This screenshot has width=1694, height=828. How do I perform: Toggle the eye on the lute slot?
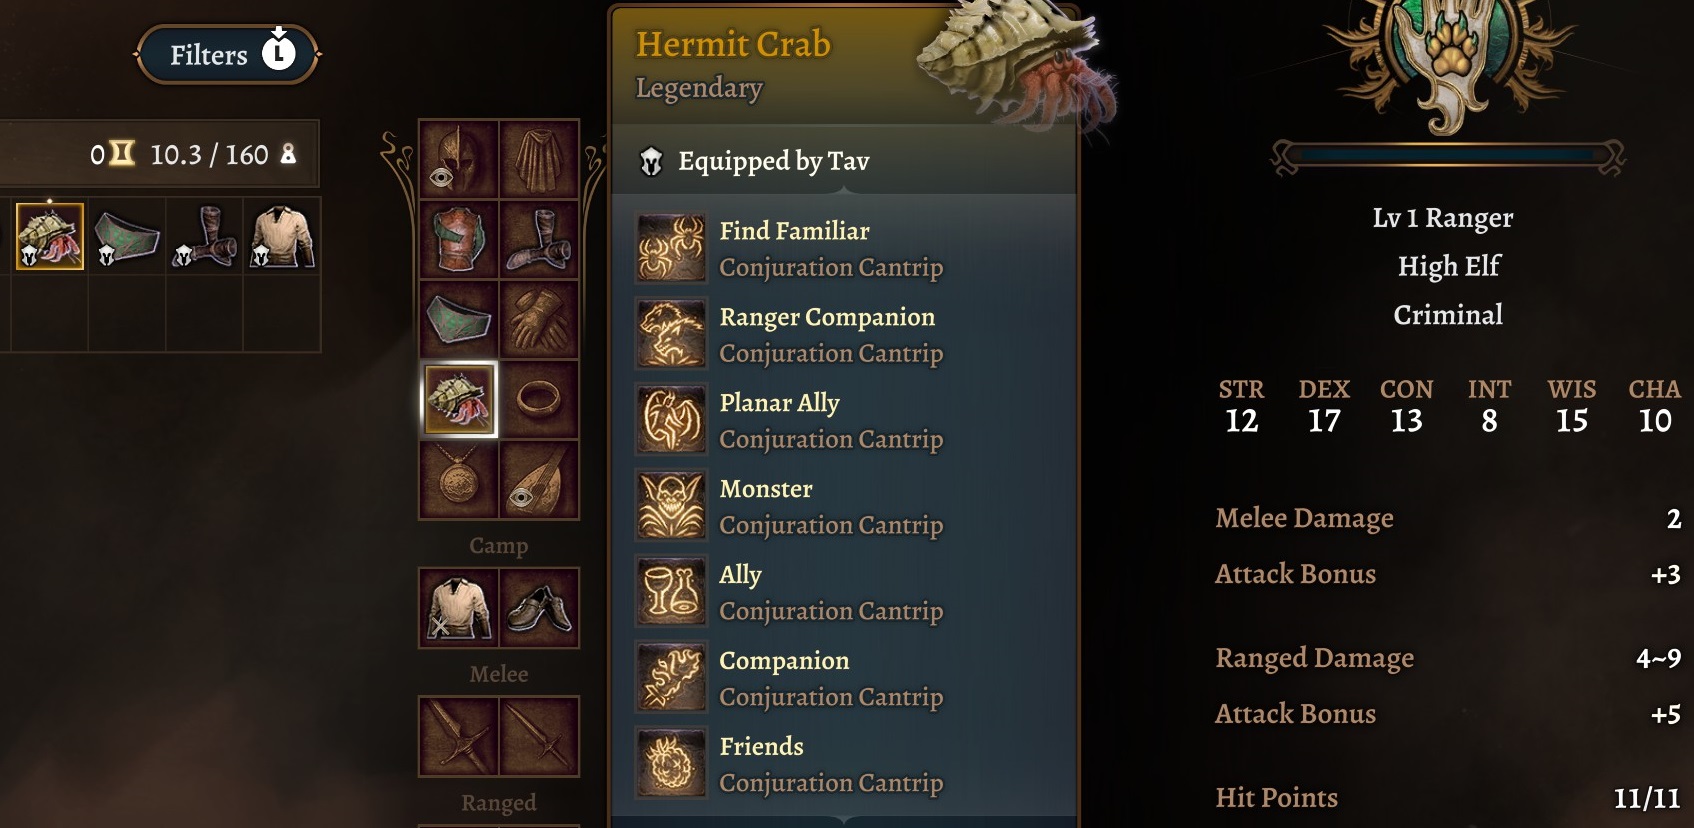[x=521, y=497]
